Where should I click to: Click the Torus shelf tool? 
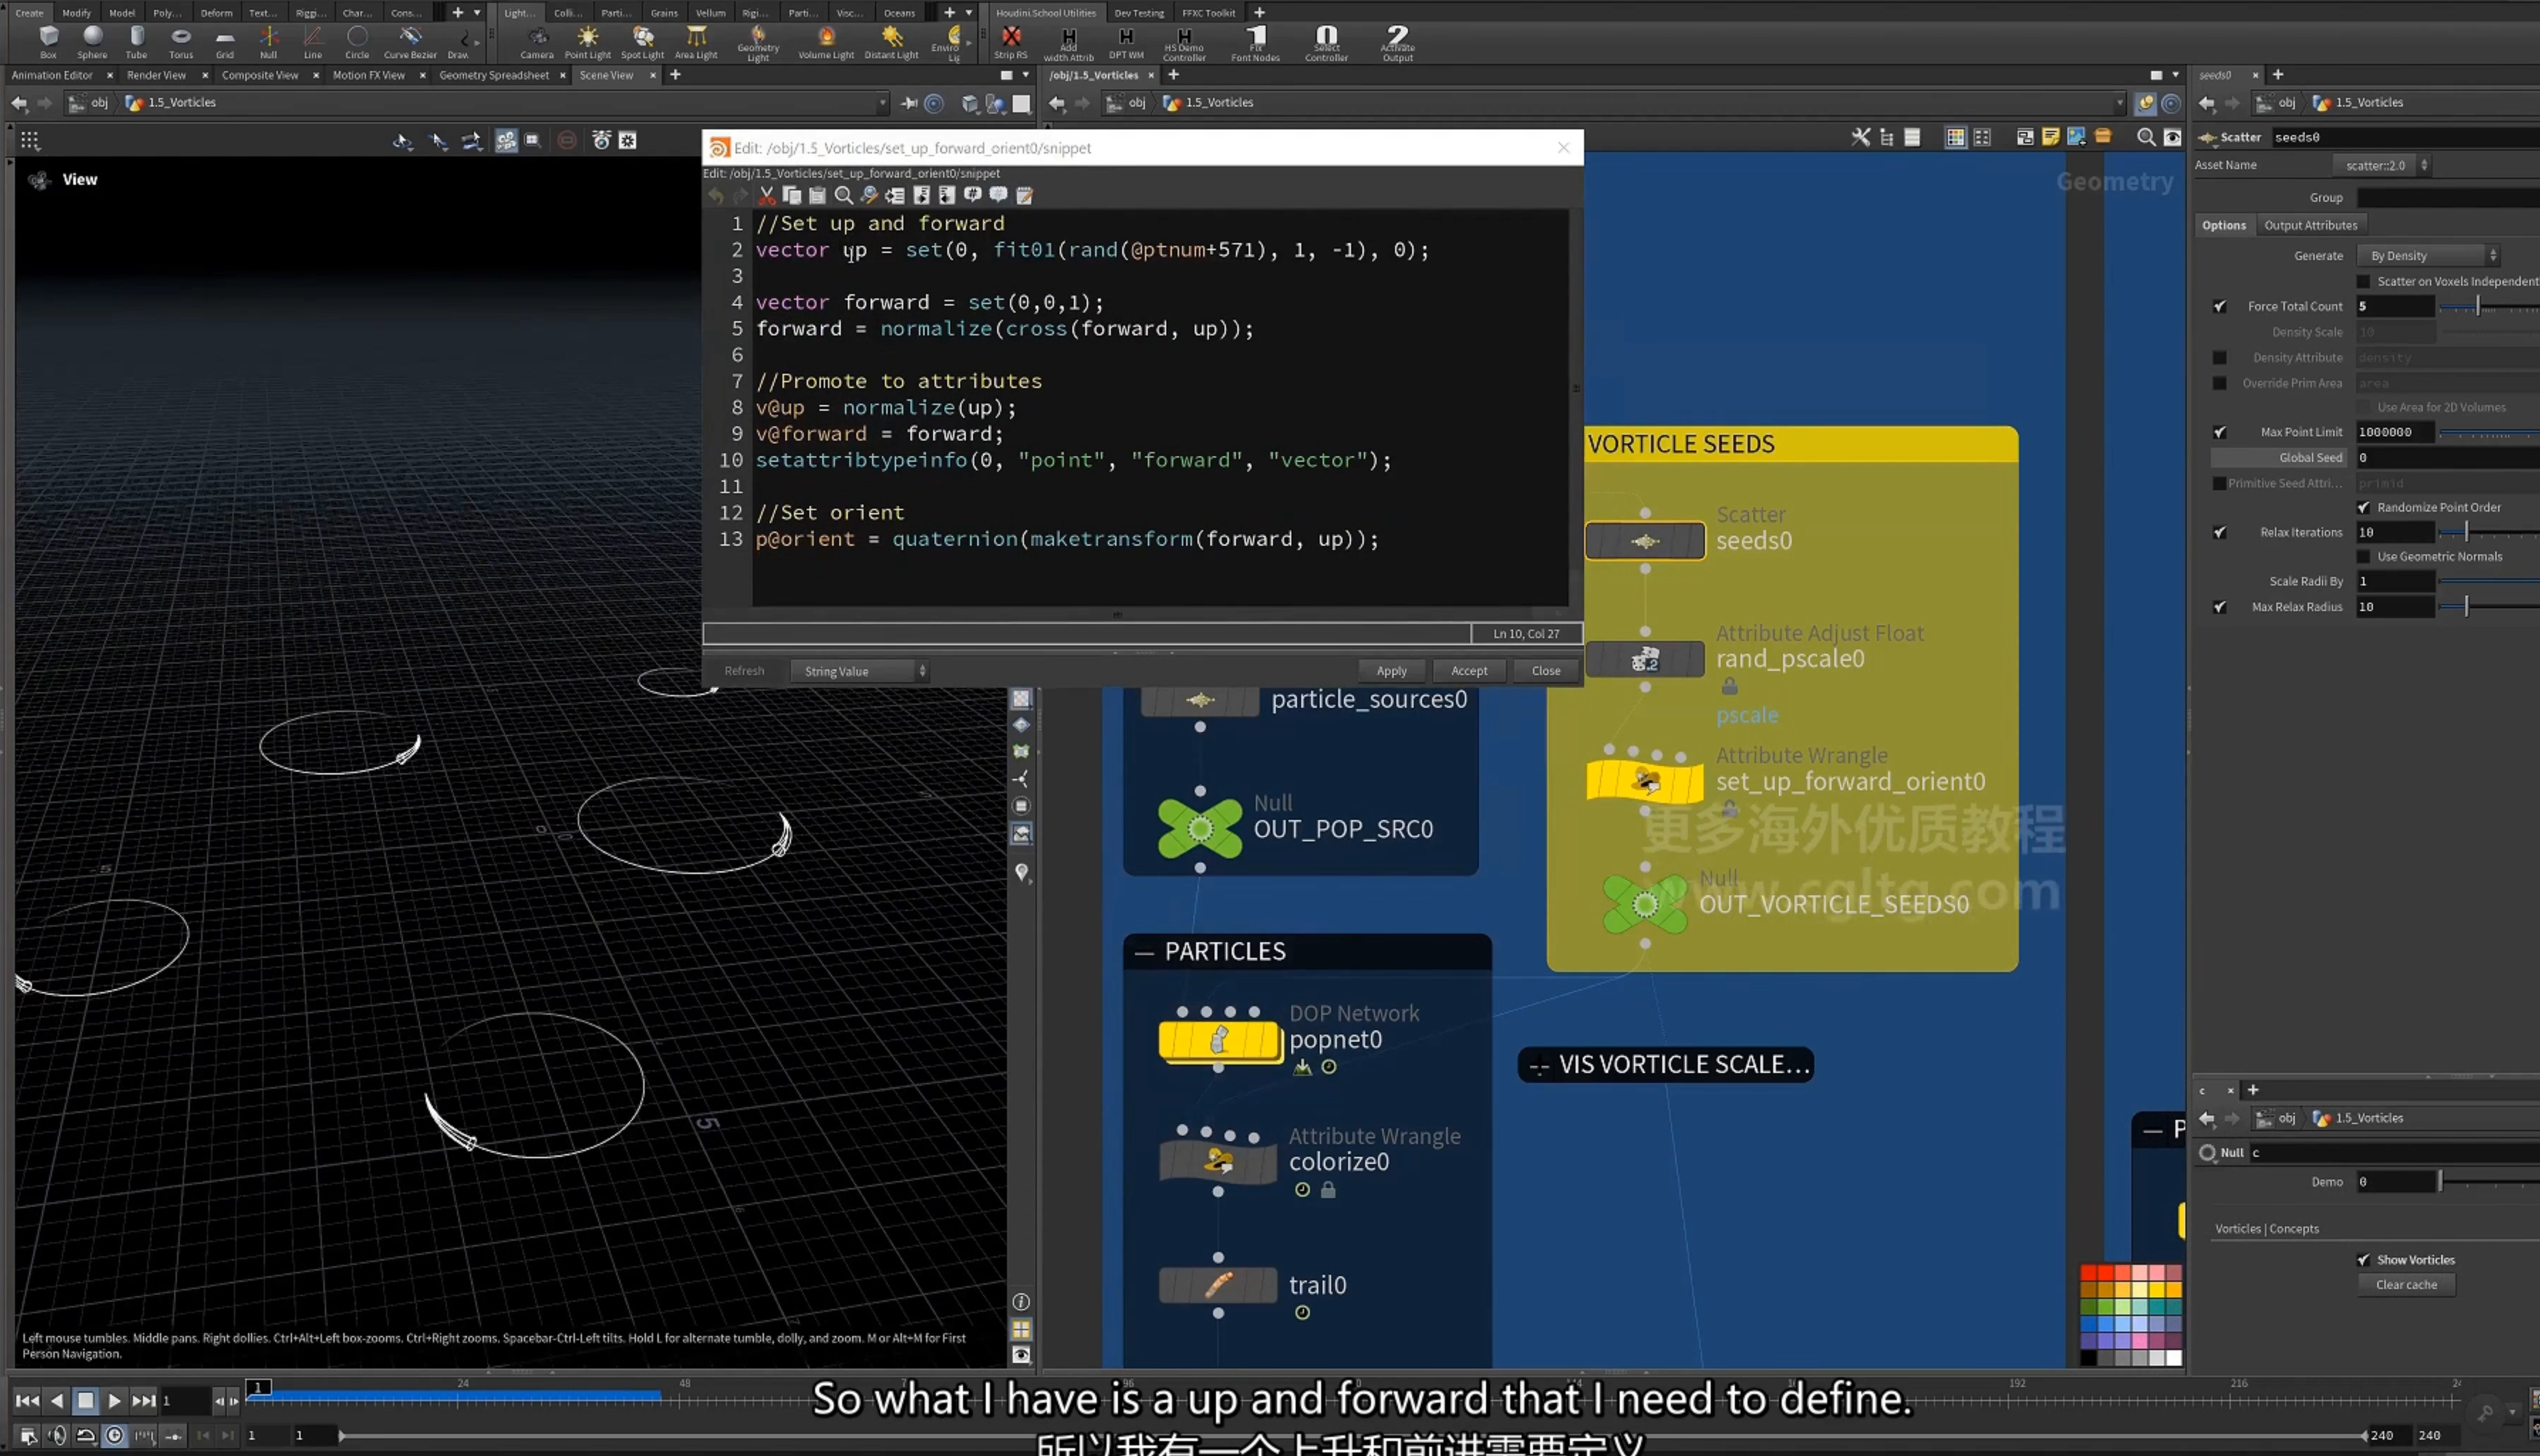pyautogui.click(x=181, y=42)
